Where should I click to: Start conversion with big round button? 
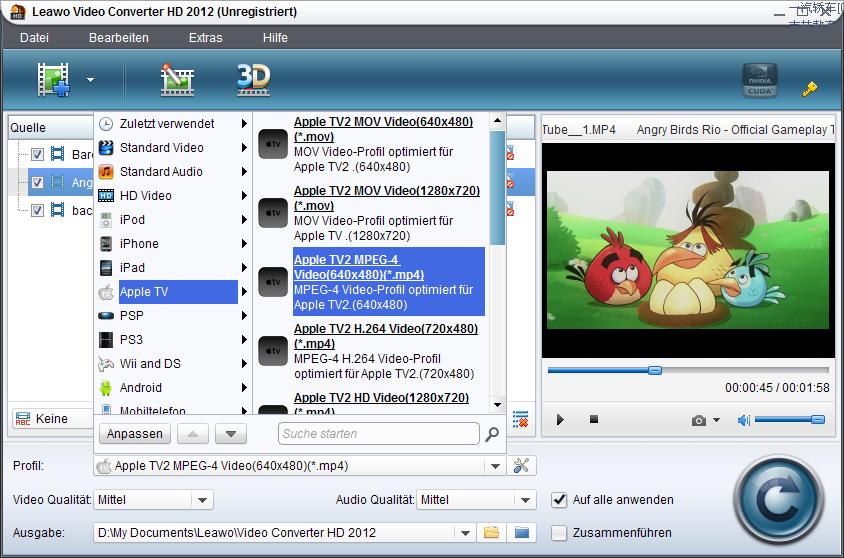778,500
